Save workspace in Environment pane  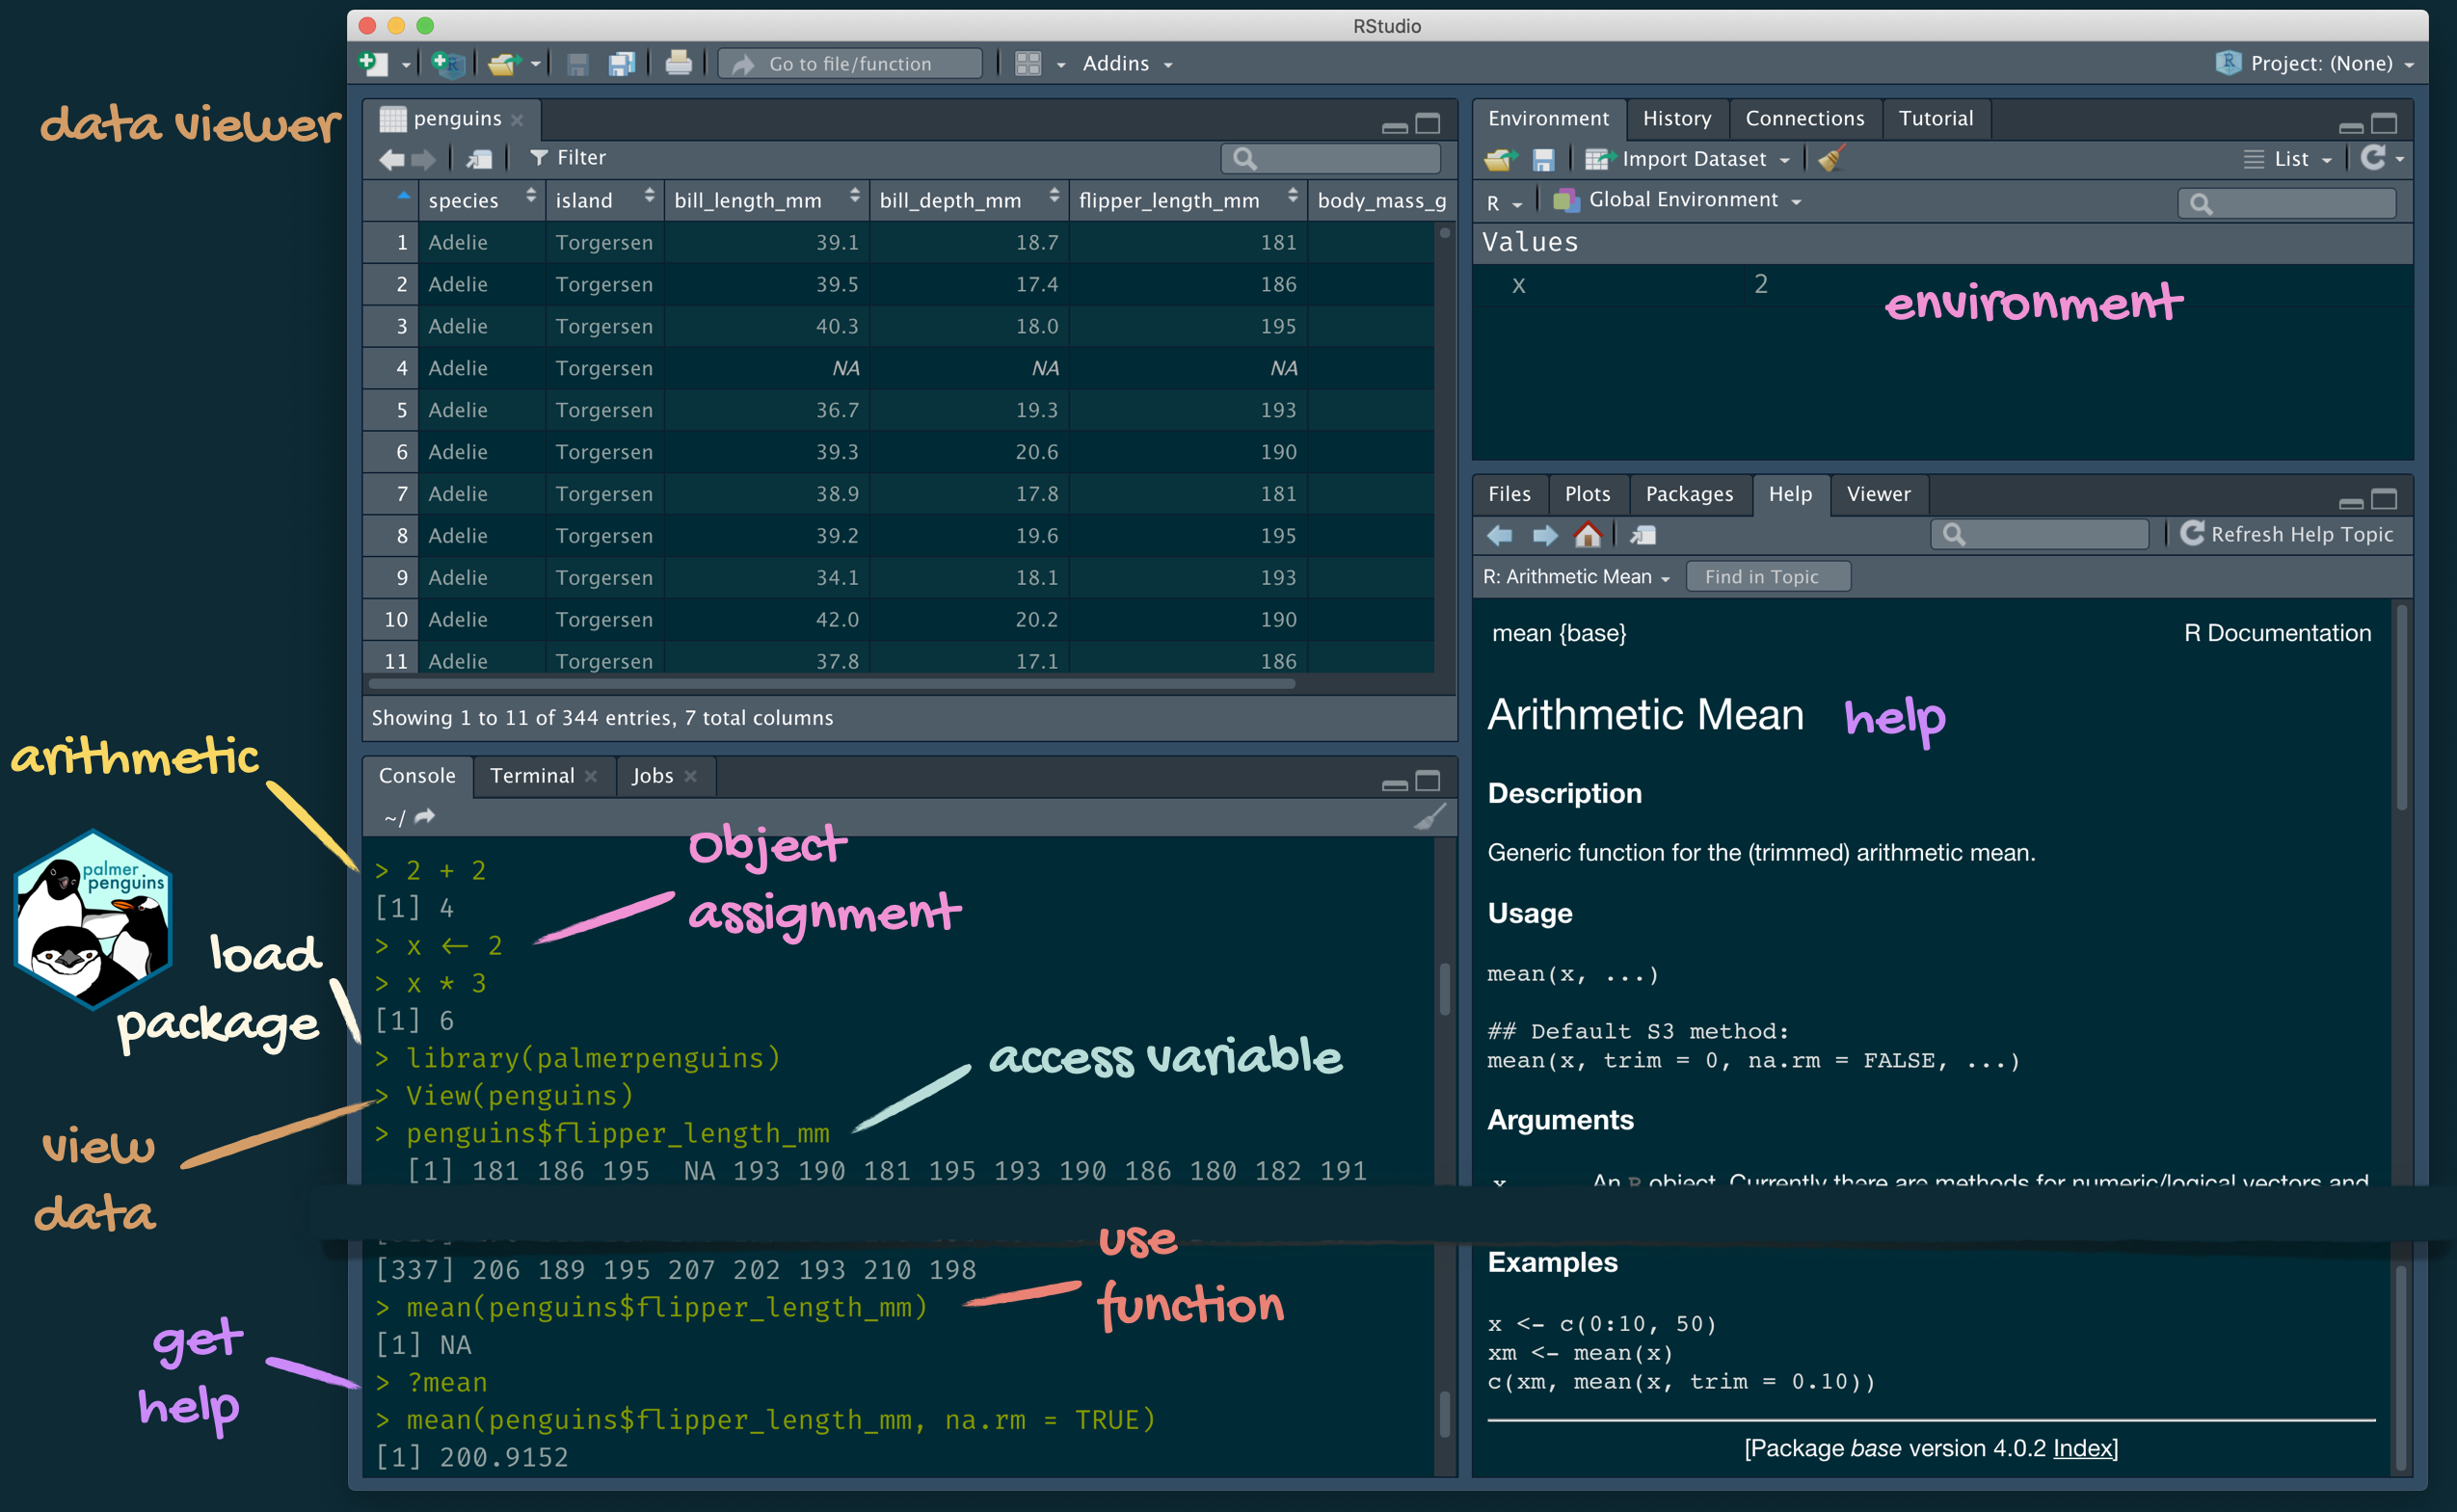click(1543, 159)
